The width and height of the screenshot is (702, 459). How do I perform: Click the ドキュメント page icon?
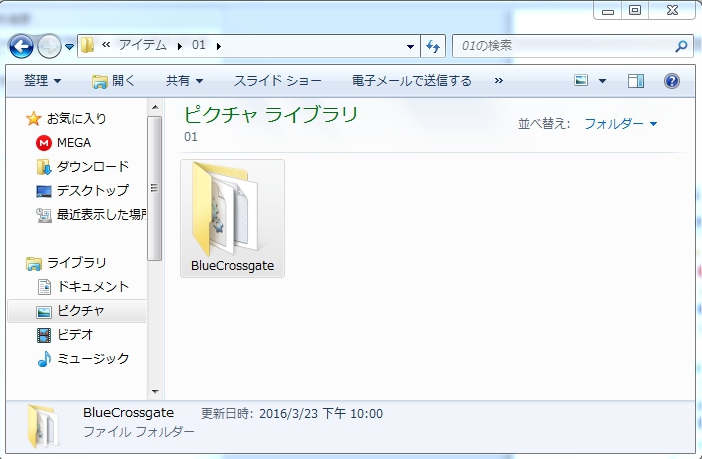click(x=44, y=287)
